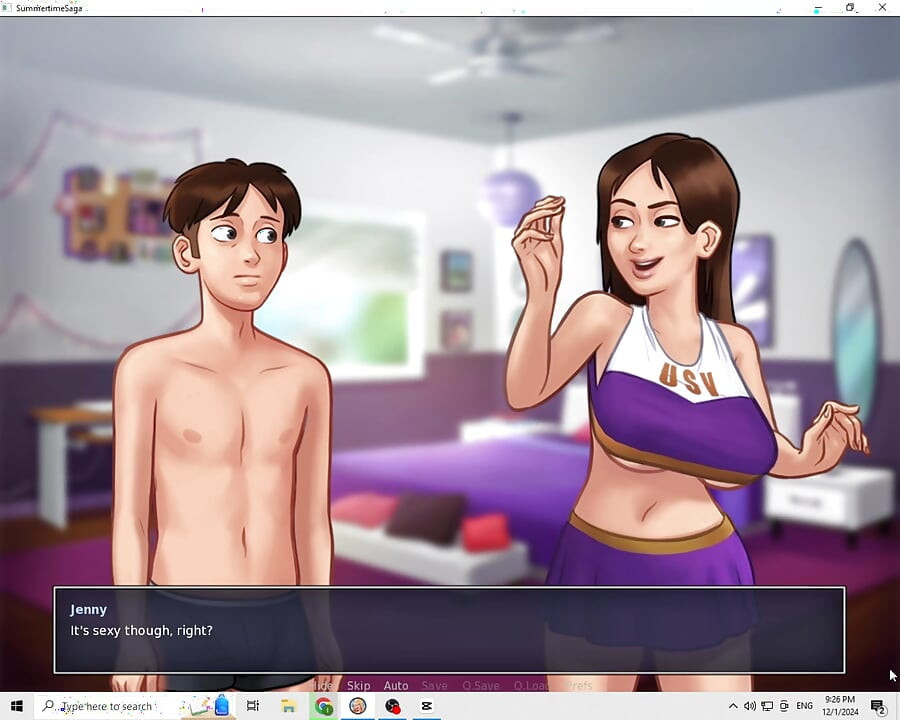
Task: Open the Windows Start menu
Action: point(17,706)
